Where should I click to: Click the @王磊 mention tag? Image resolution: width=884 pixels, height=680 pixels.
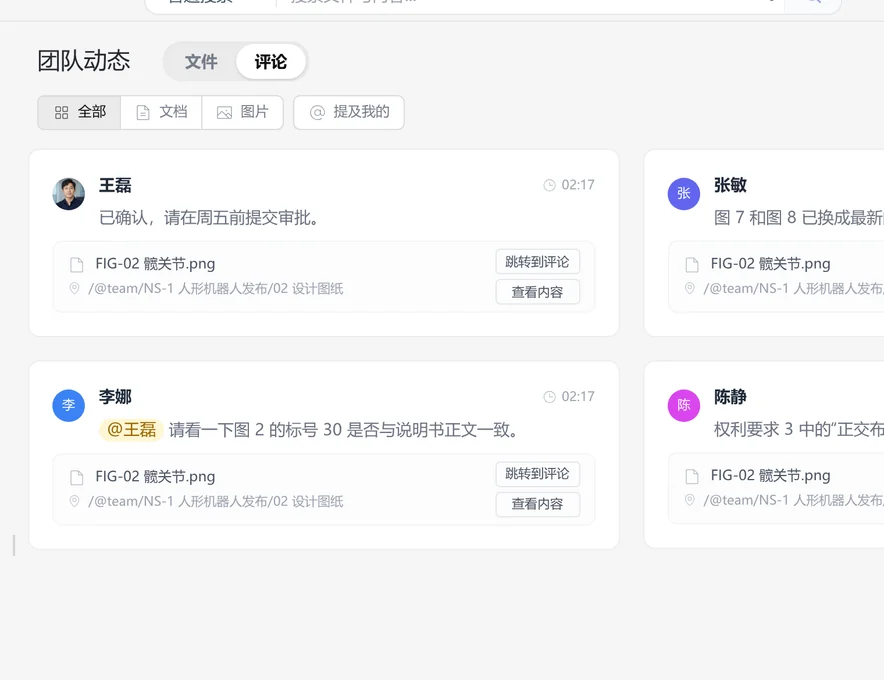pyautogui.click(x=131, y=430)
